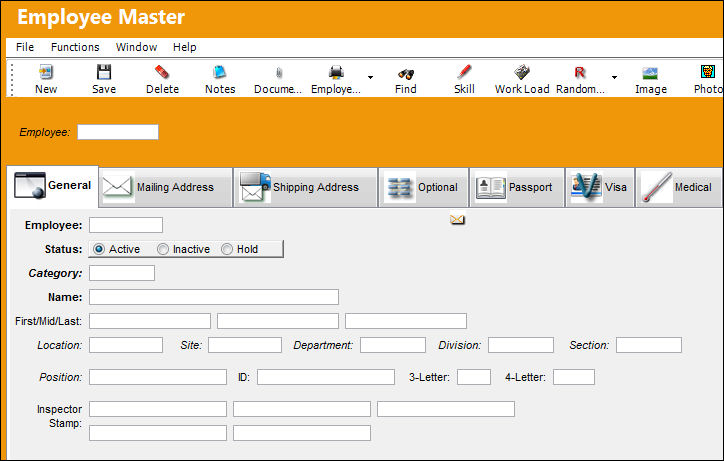The height and width of the screenshot is (461, 724).
Task: Open the File menu
Action: point(25,47)
